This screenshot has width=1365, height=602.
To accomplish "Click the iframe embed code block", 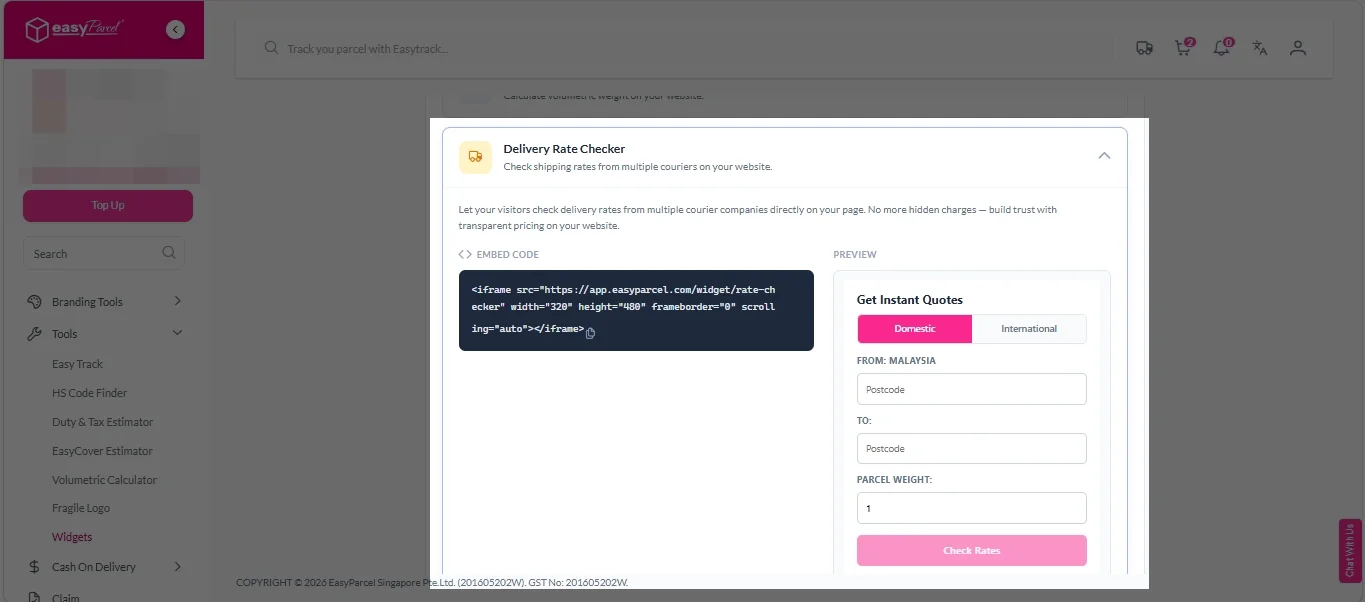I will [x=636, y=311].
